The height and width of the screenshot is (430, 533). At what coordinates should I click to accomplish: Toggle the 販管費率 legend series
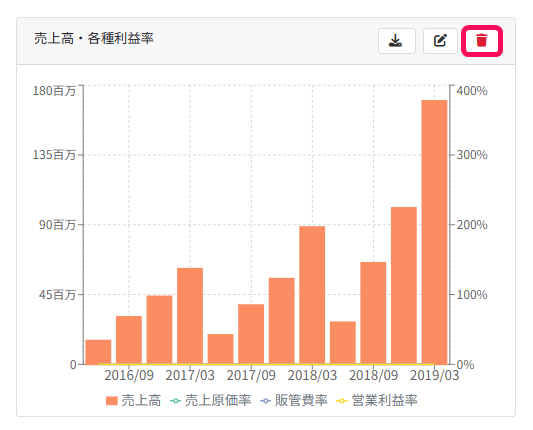coord(293,400)
